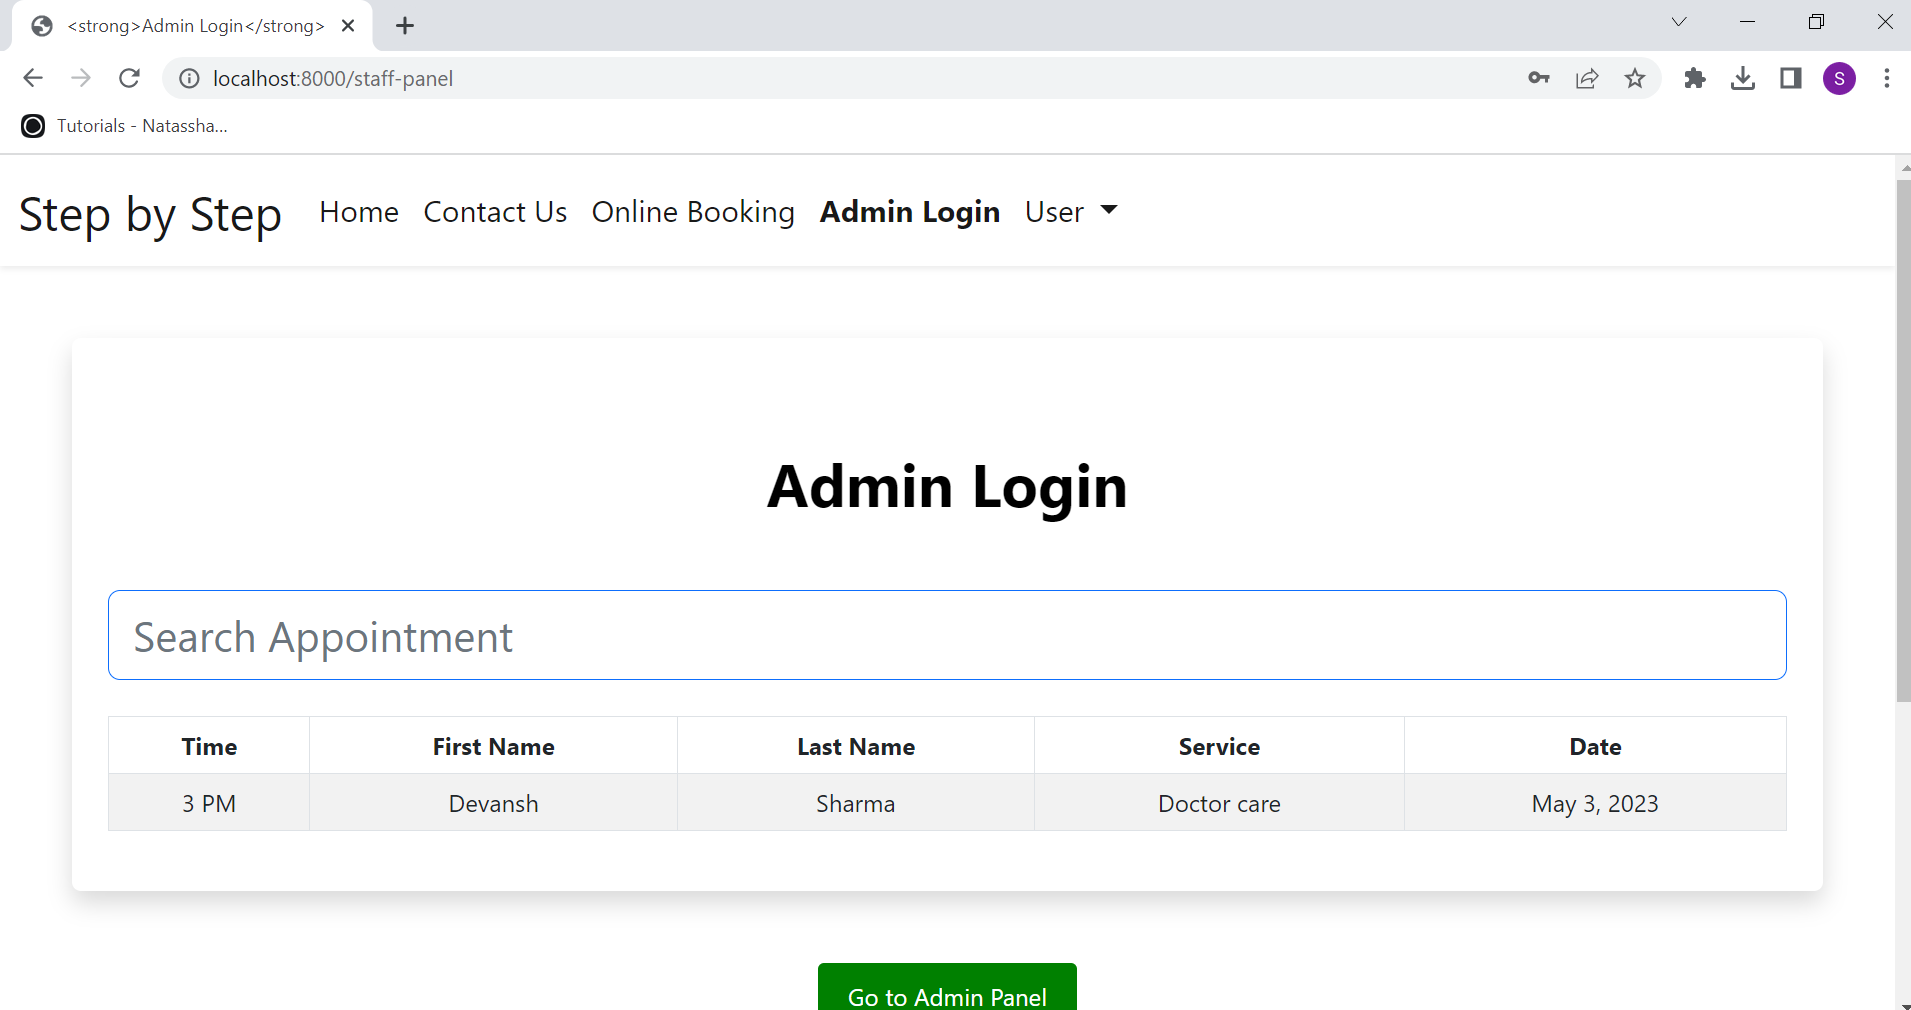
Task: Go back to the previous page
Action: 33,78
